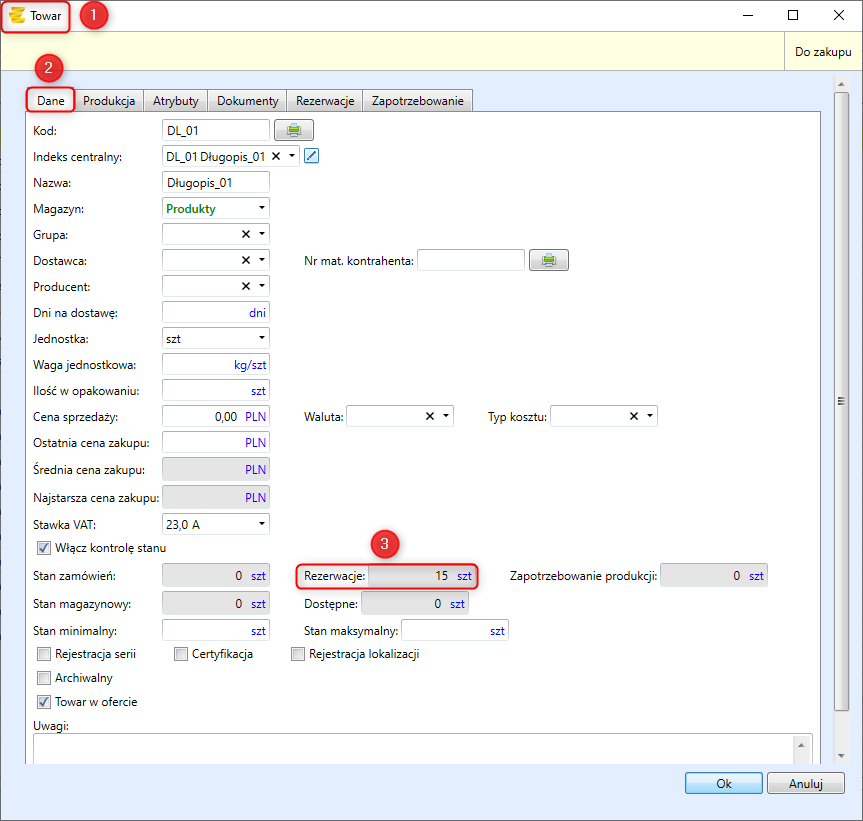Clear the Producent selection with X icon
The height and width of the screenshot is (821, 863).
pyautogui.click(x=245, y=286)
